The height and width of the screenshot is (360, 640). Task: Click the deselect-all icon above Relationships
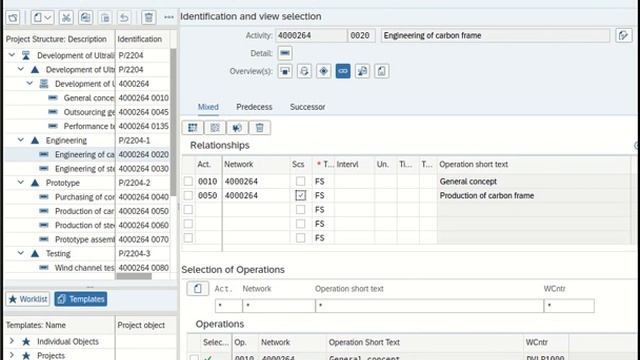click(x=215, y=128)
